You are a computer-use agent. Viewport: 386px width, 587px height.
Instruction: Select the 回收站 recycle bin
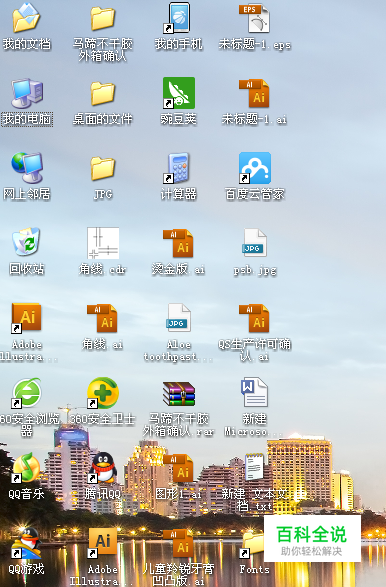click(26, 242)
